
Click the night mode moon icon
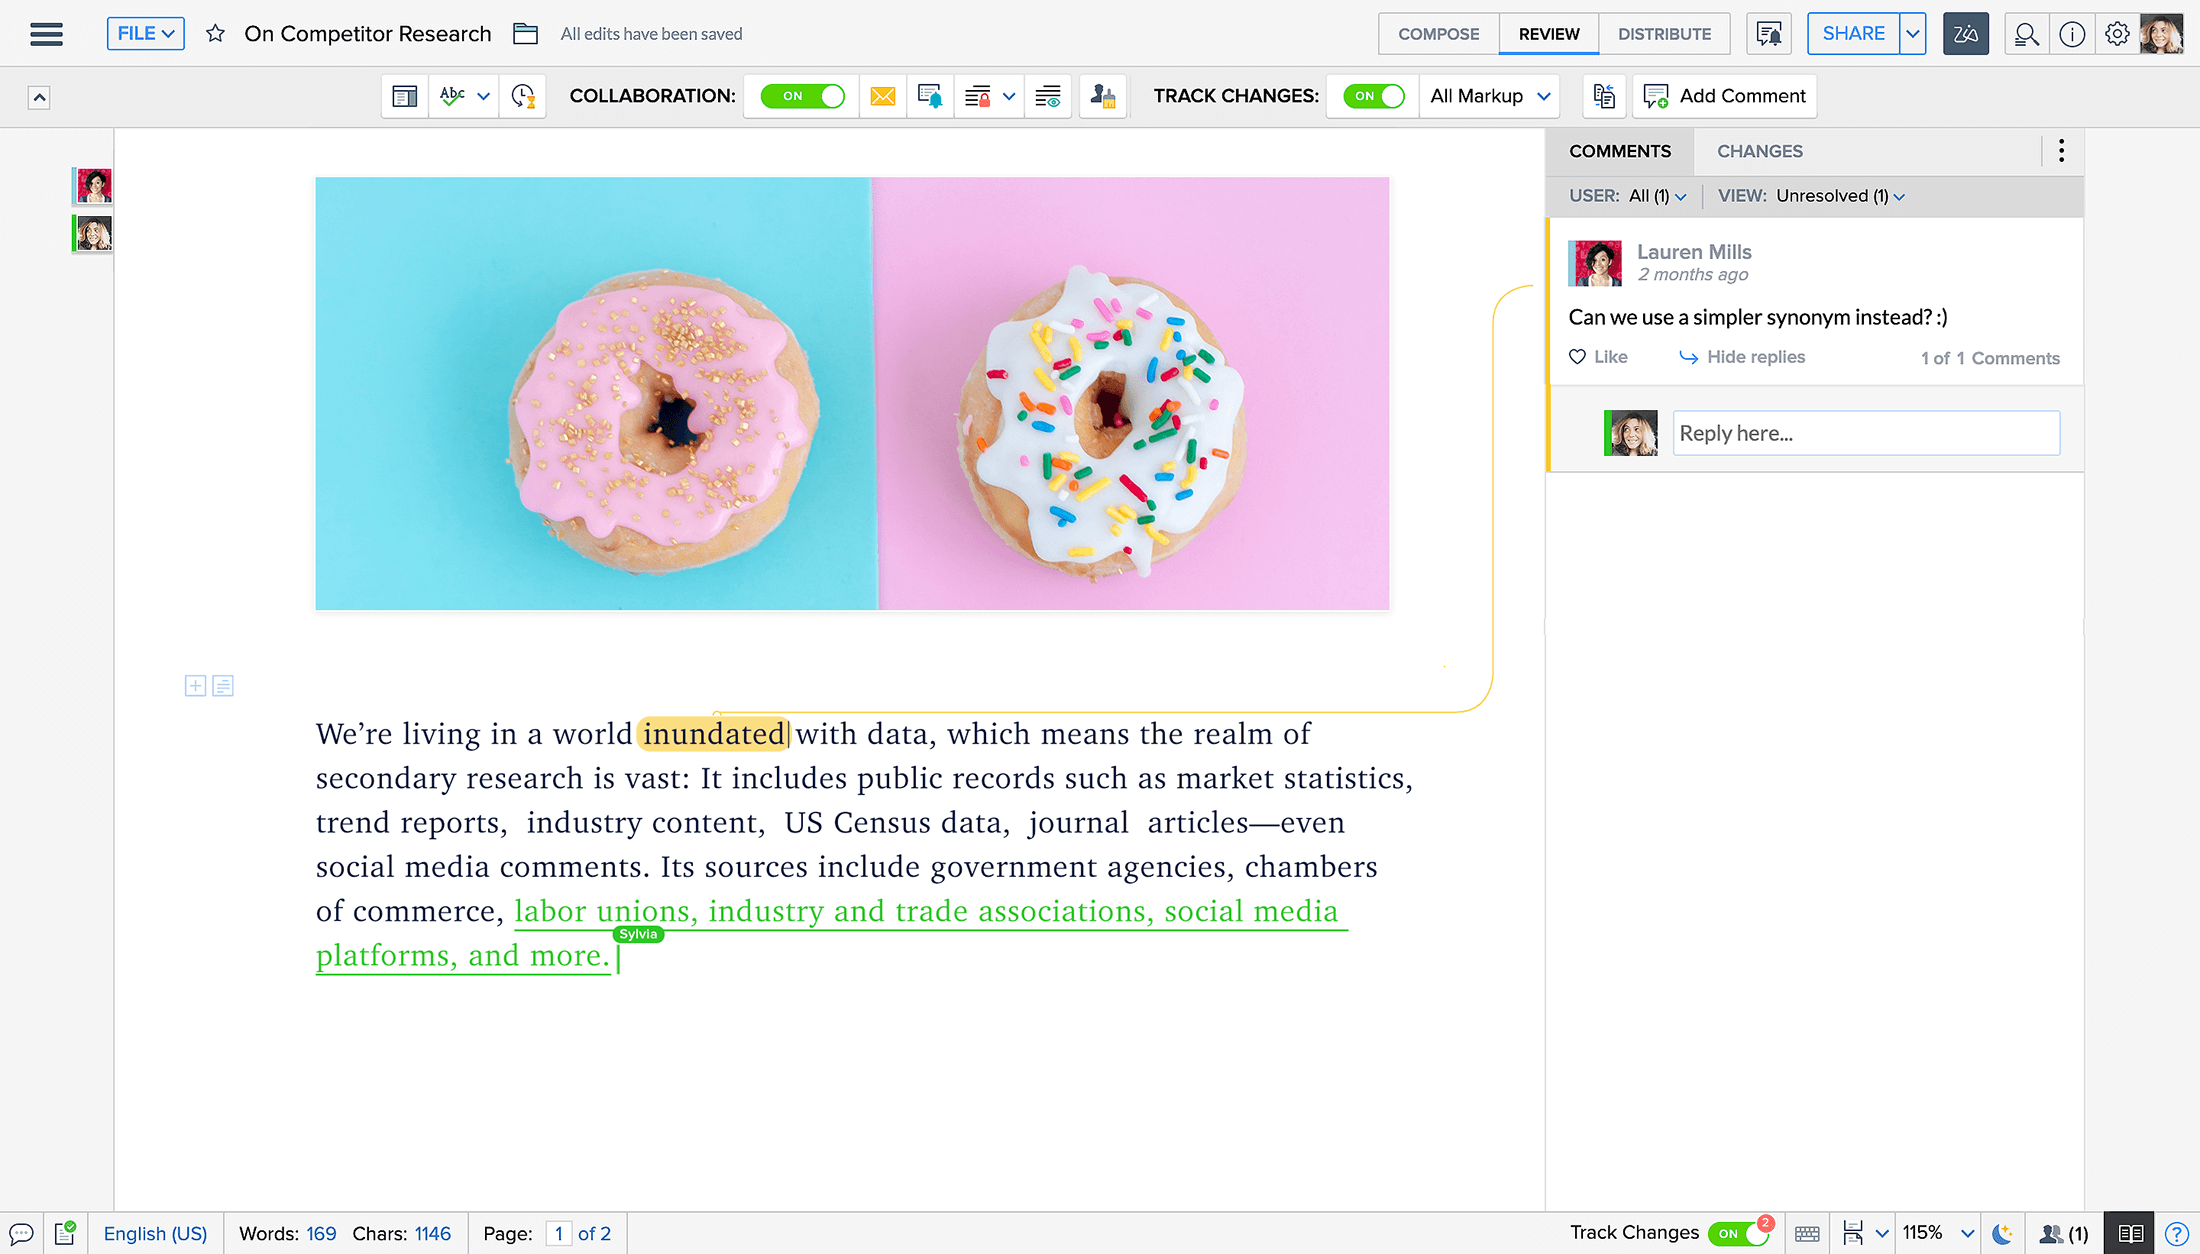[2002, 1233]
